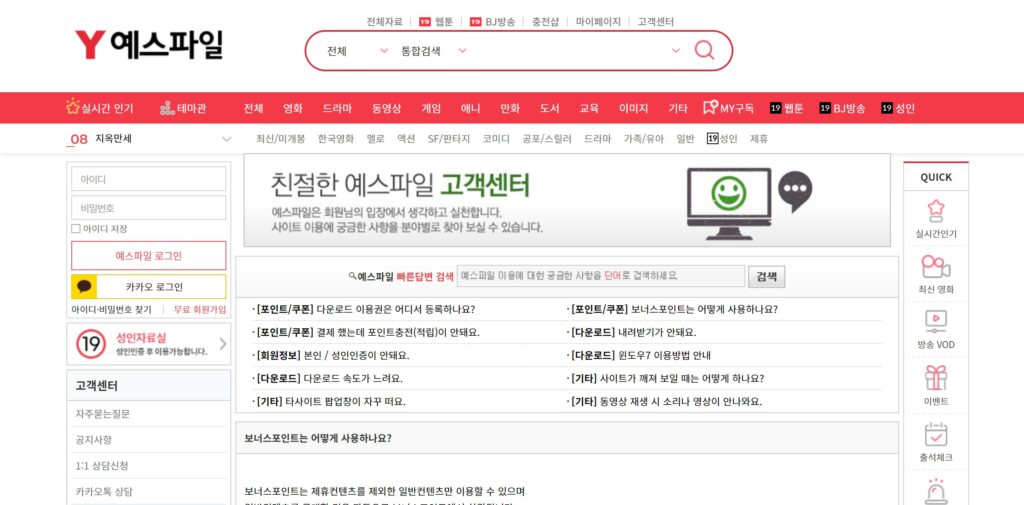Click 19 BJ방송 in red navigation bar
Screen dimensions: 1024x505
coord(842,108)
